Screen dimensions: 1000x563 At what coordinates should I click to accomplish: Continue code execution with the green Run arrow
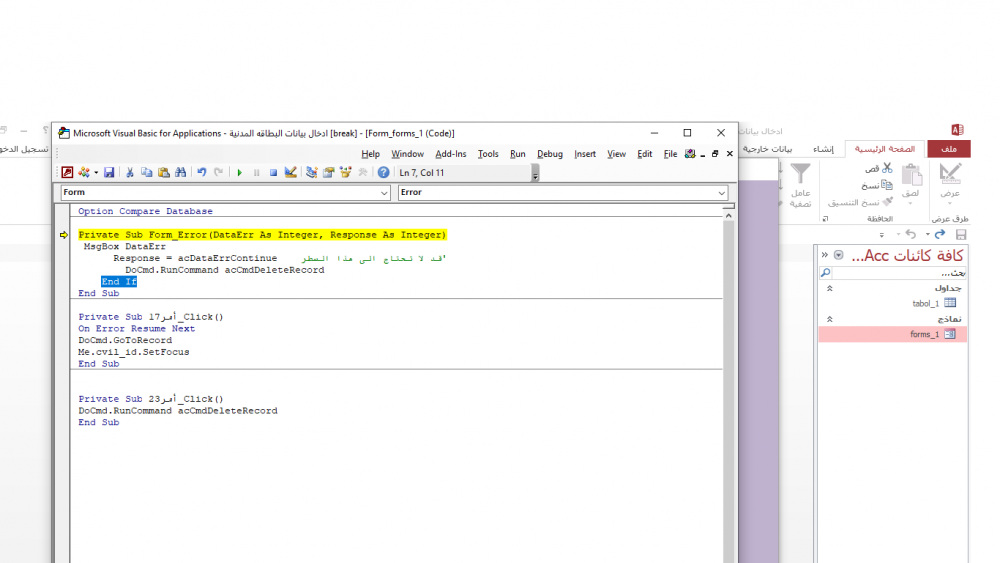[240, 172]
